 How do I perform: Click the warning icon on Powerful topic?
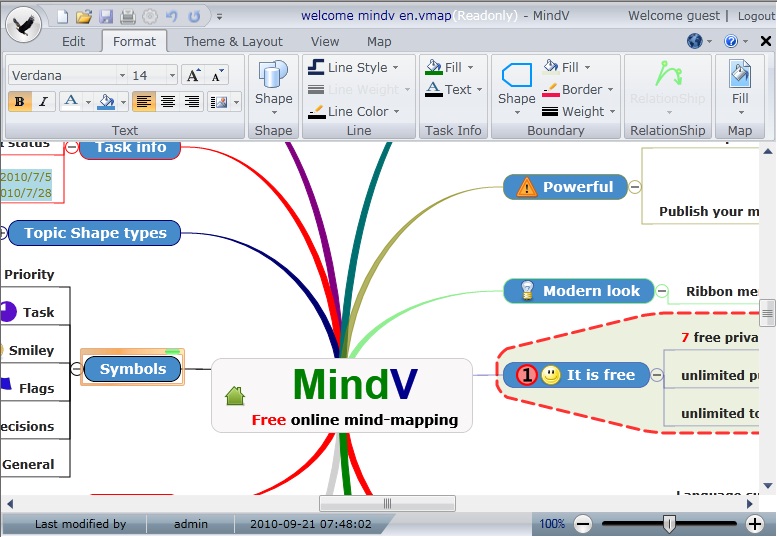tap(526, 187)
